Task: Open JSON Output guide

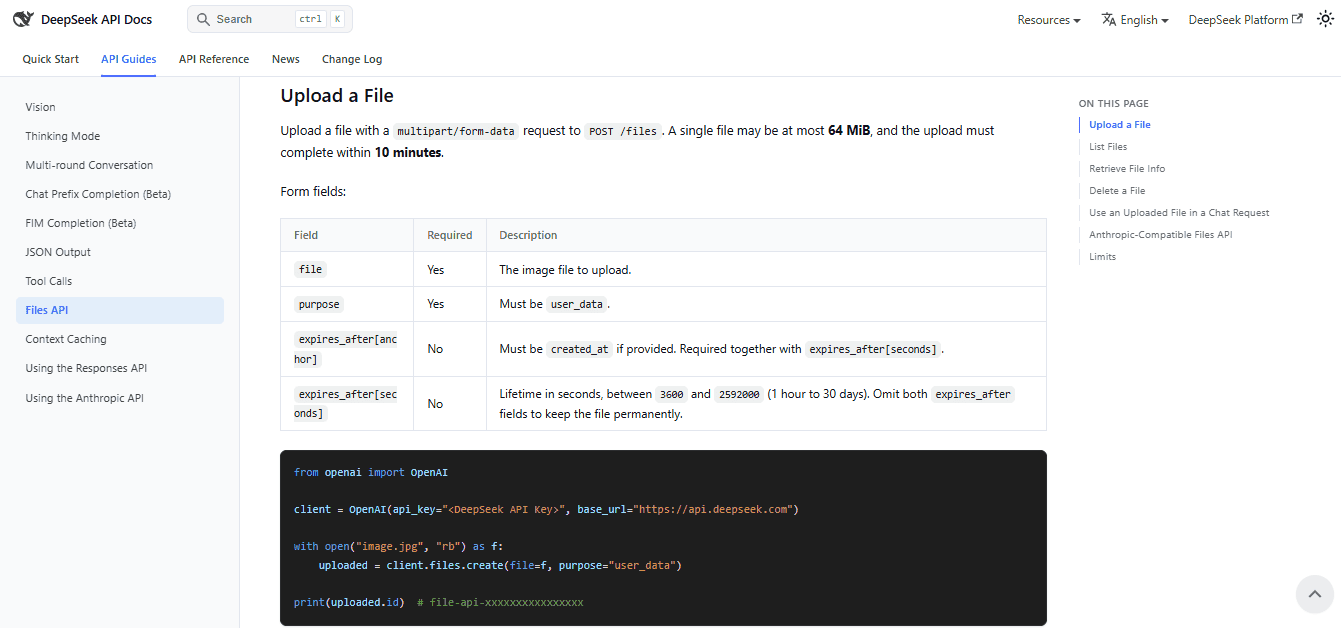Action: coord(120,252)
